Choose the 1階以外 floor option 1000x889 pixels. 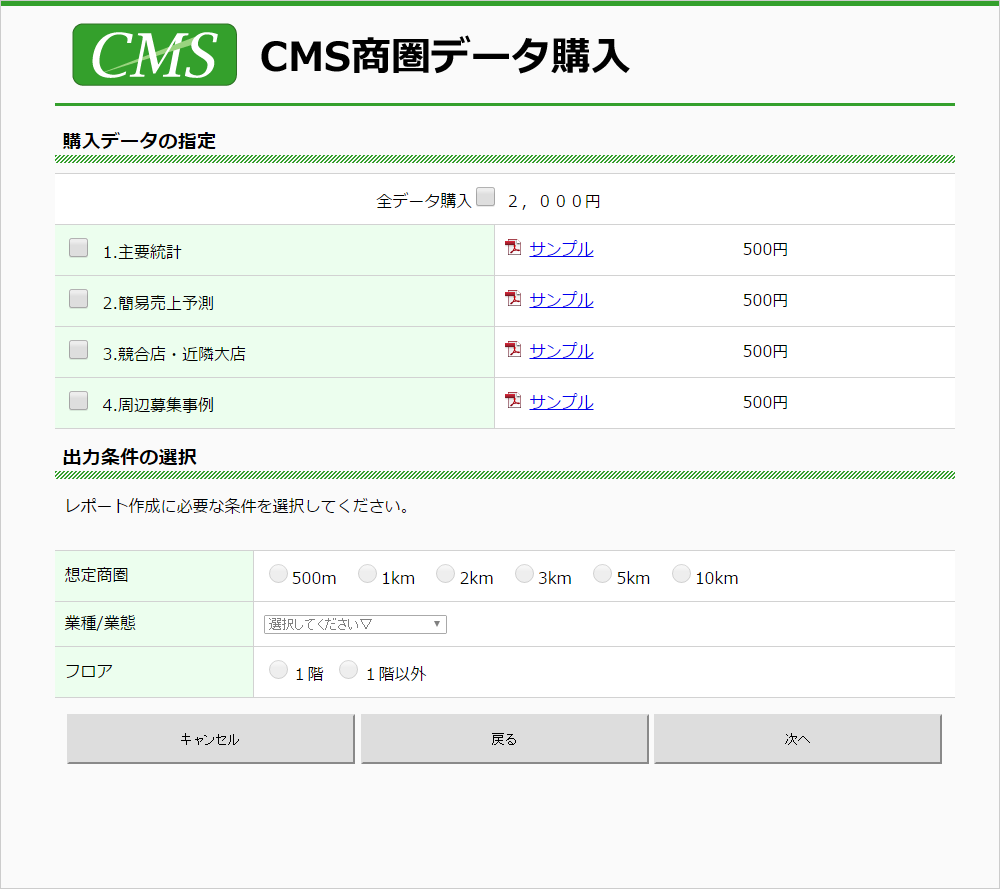pos(348,669)
